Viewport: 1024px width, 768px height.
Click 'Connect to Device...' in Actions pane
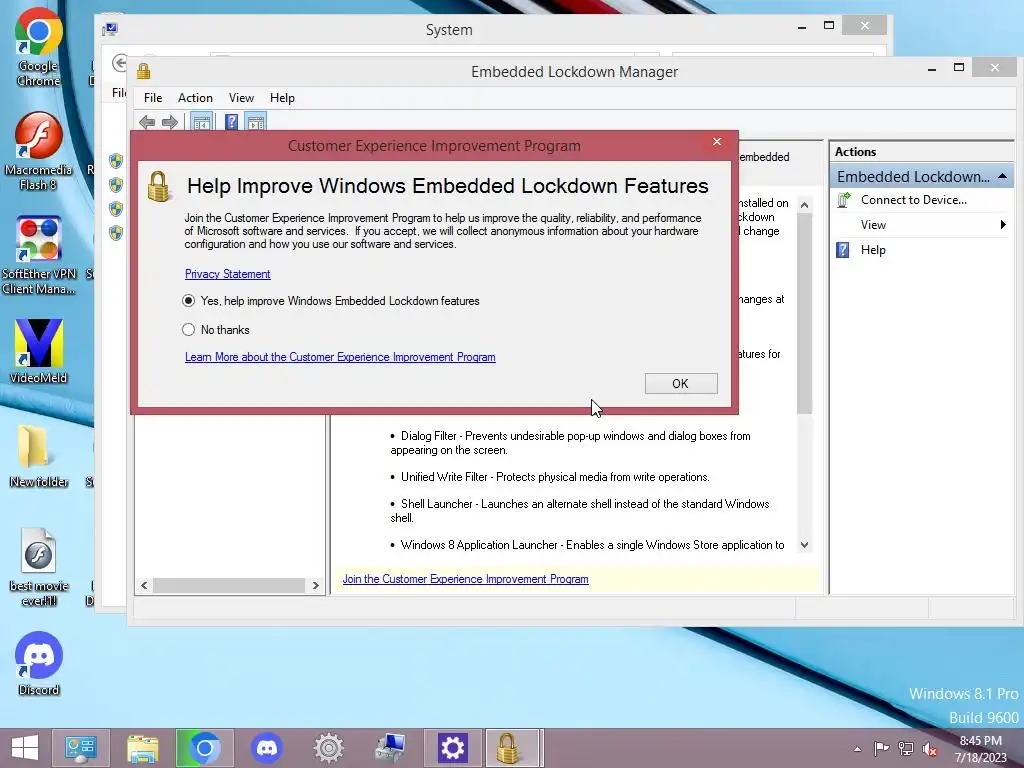coord(913,200)
